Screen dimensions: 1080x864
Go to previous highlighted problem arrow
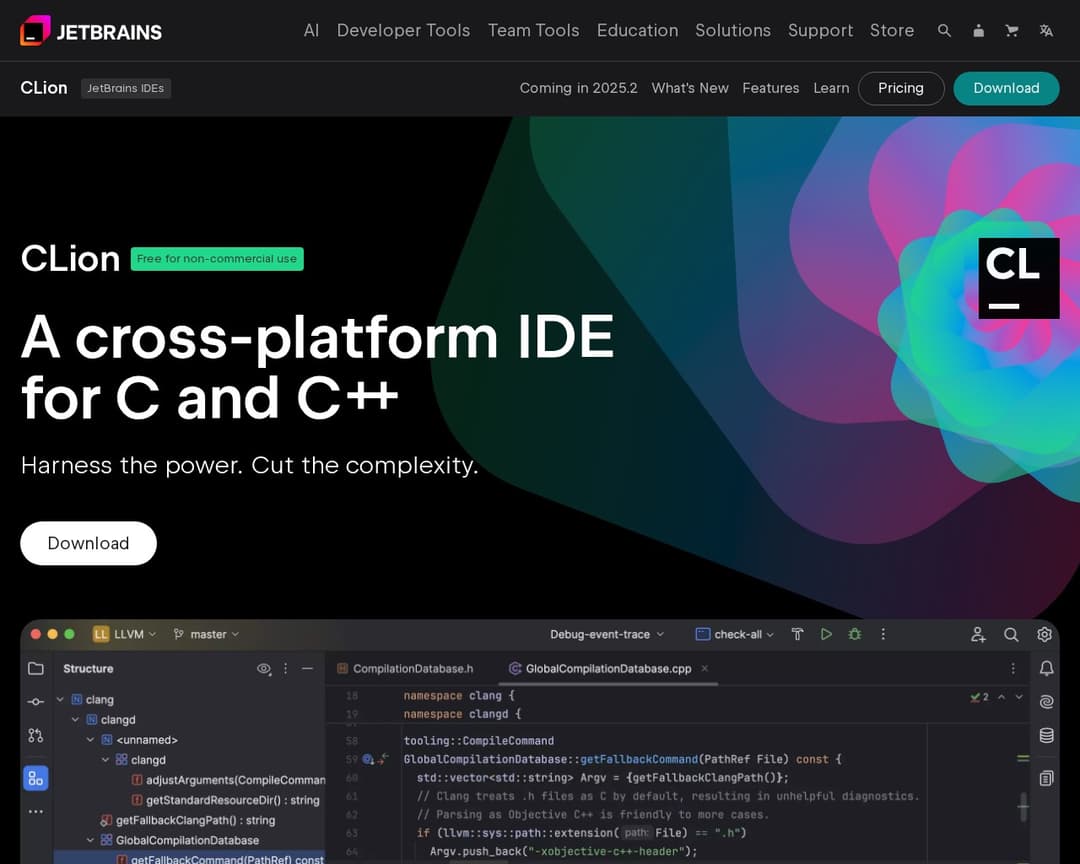(1001, 697)
